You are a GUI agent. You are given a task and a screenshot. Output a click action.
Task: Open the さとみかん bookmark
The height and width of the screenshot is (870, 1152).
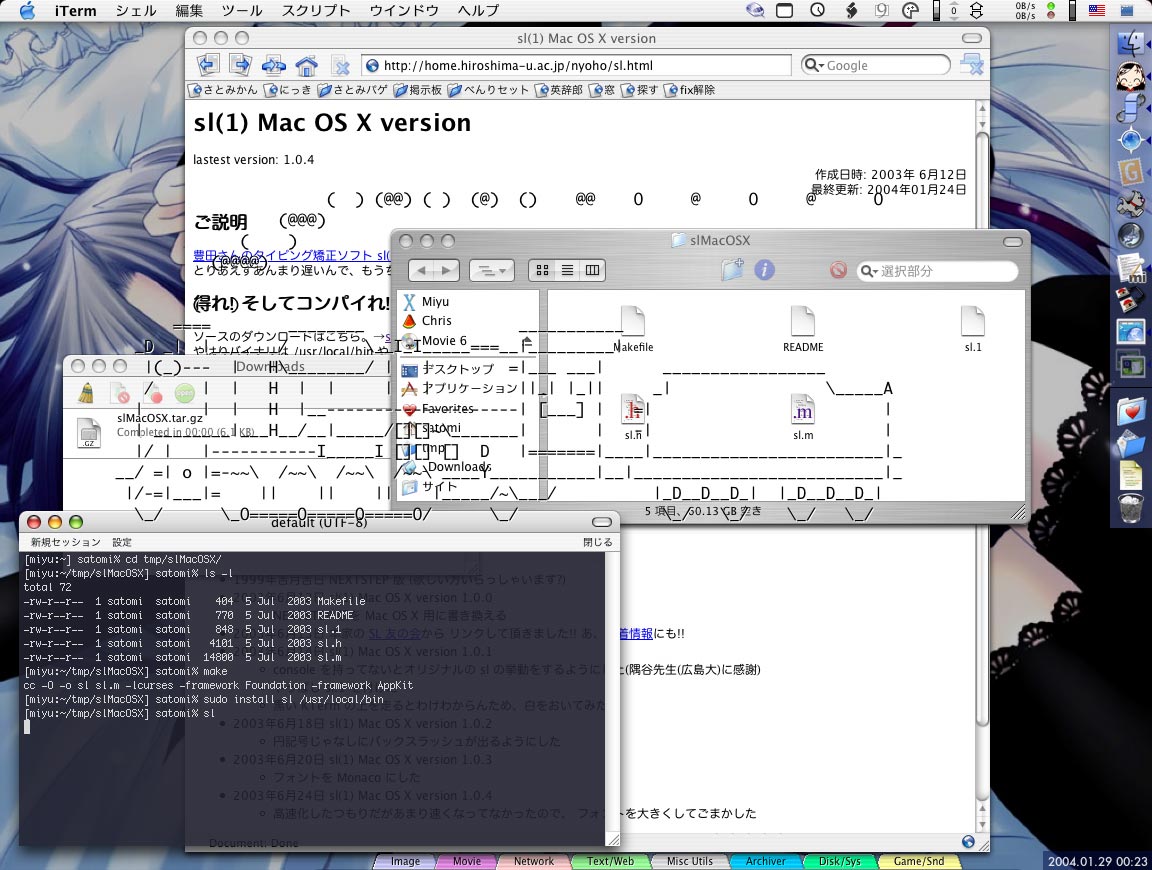tap(223, 90)
